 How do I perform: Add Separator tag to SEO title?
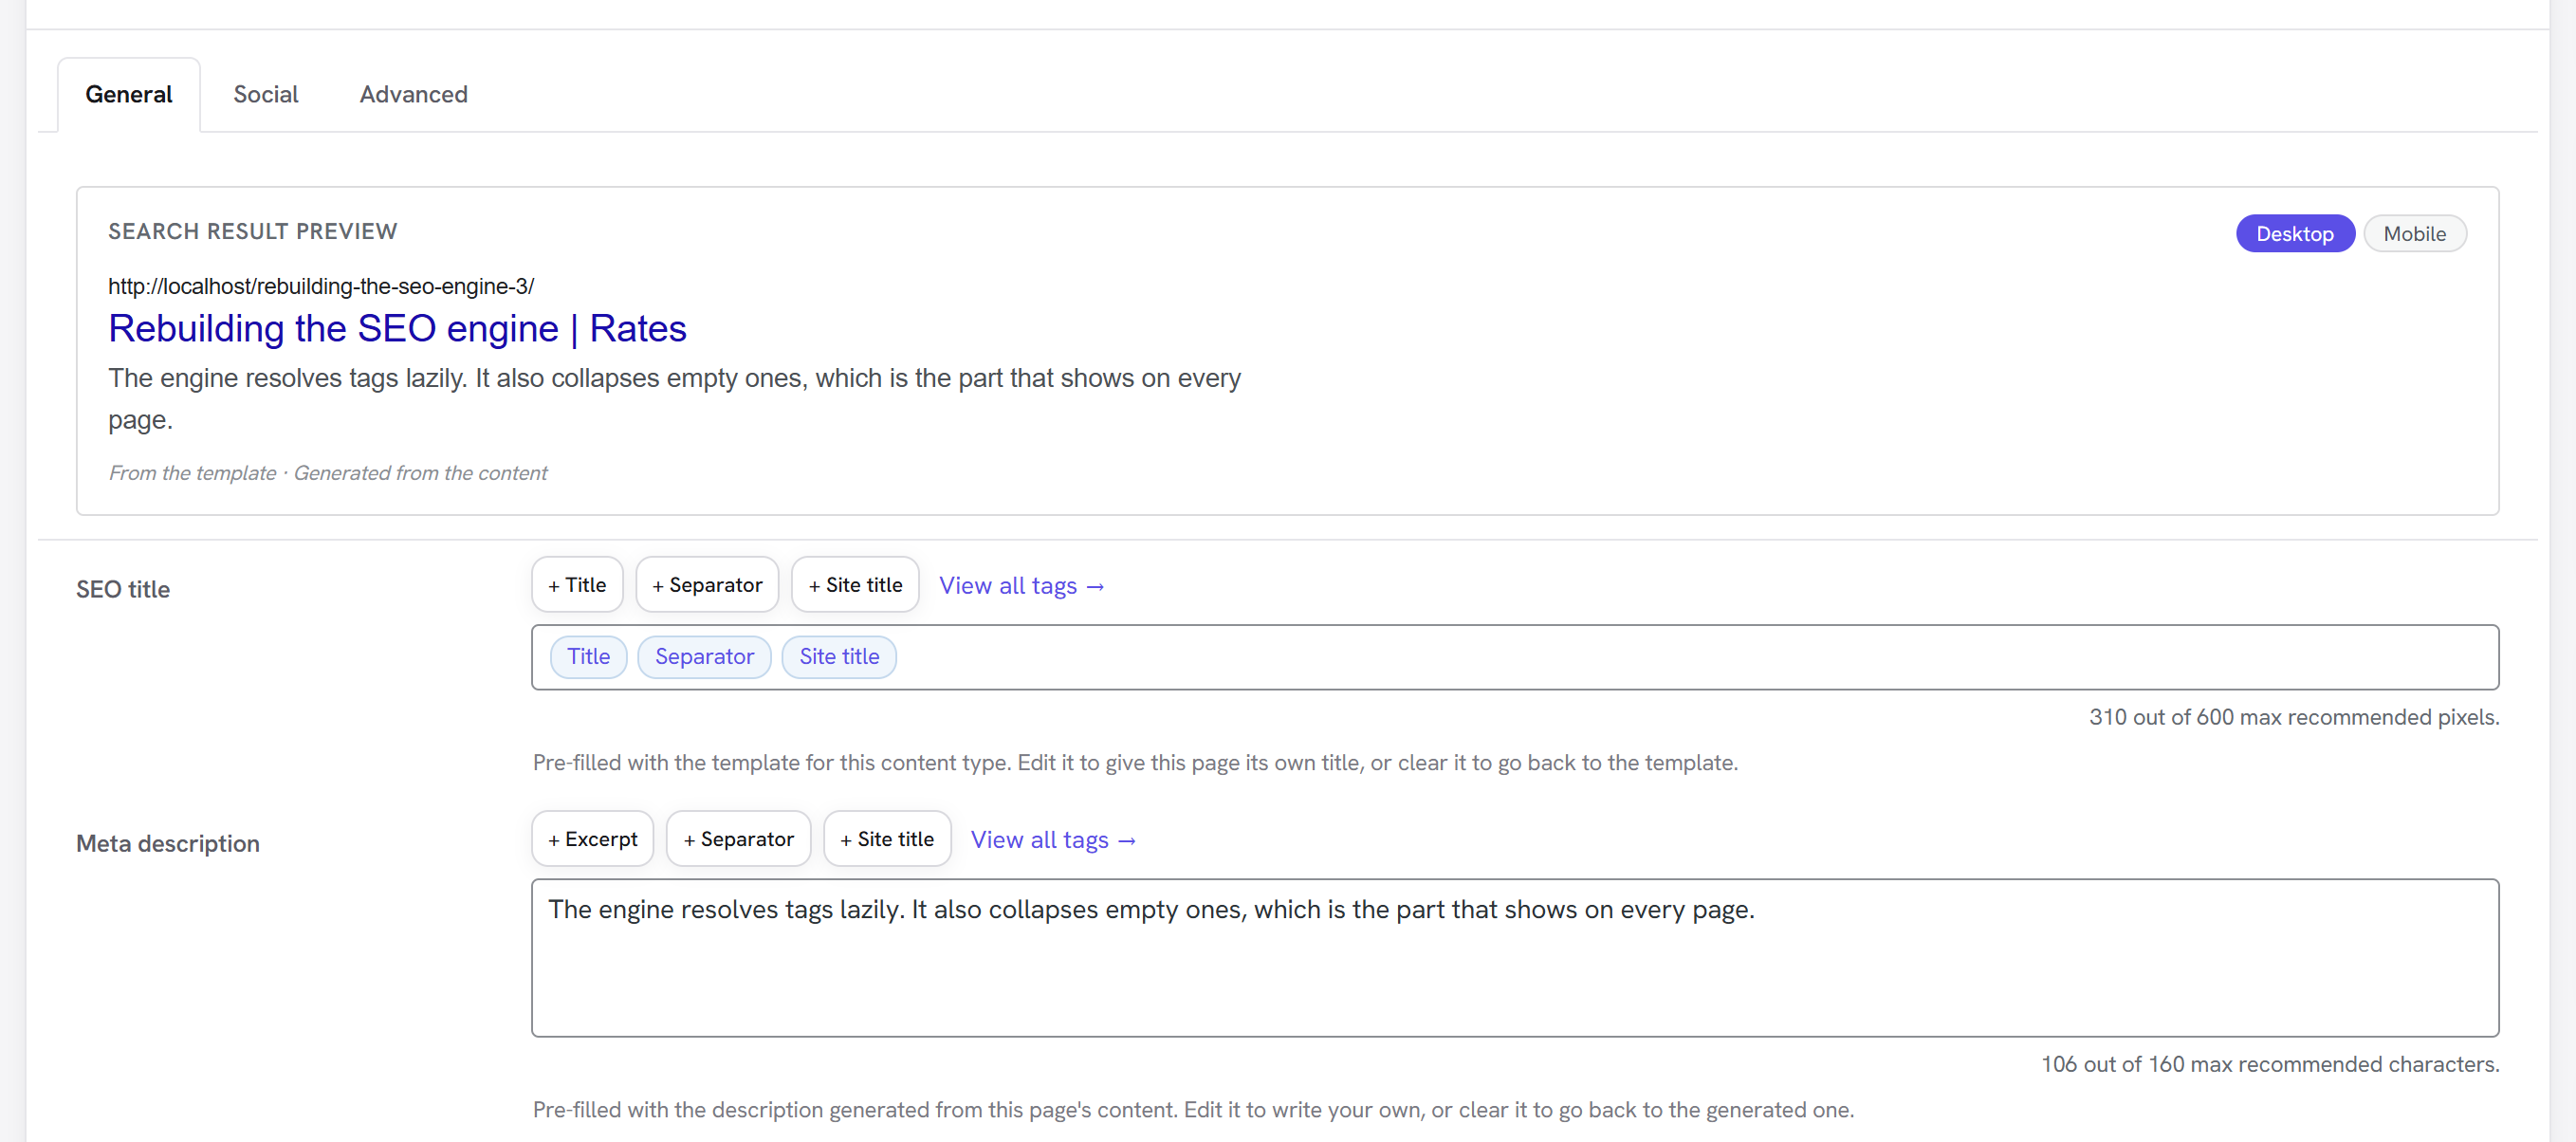tap(707, 585)
